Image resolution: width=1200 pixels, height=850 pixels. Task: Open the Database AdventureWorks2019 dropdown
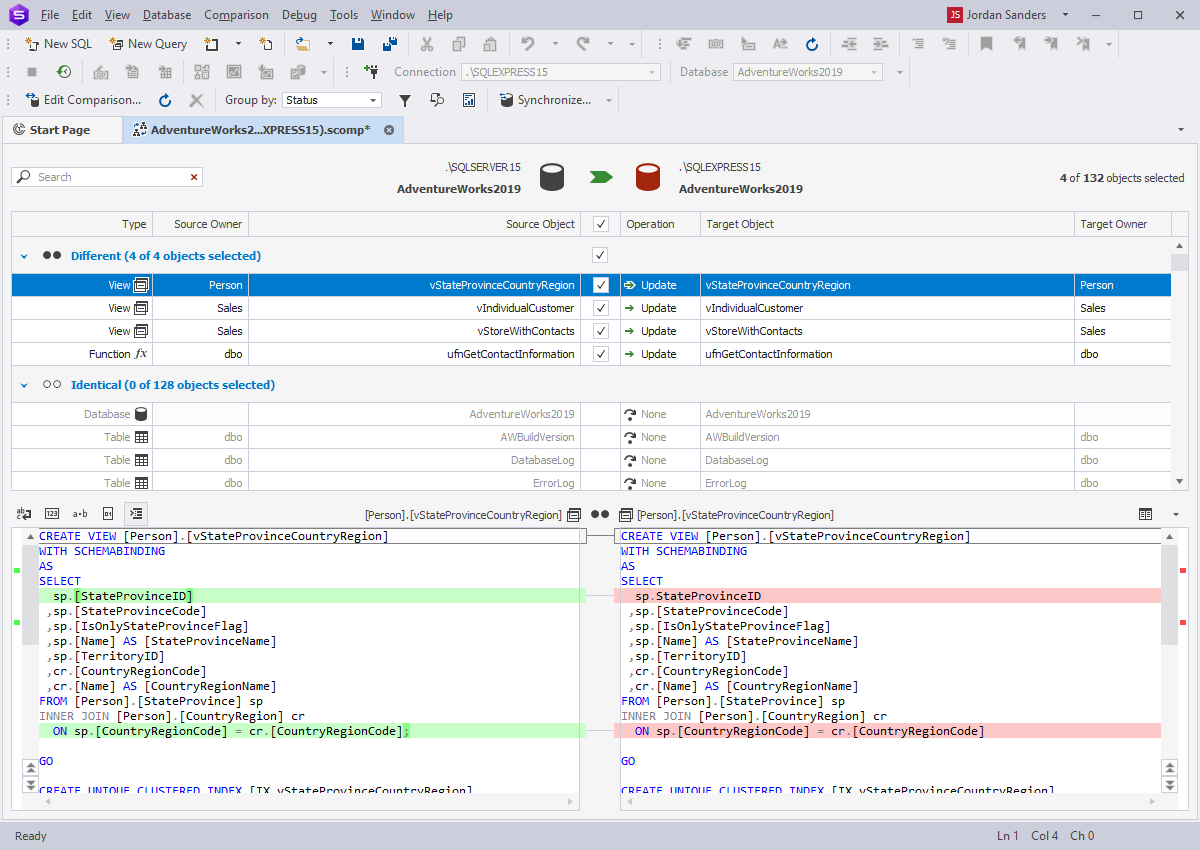click(808, 72)
